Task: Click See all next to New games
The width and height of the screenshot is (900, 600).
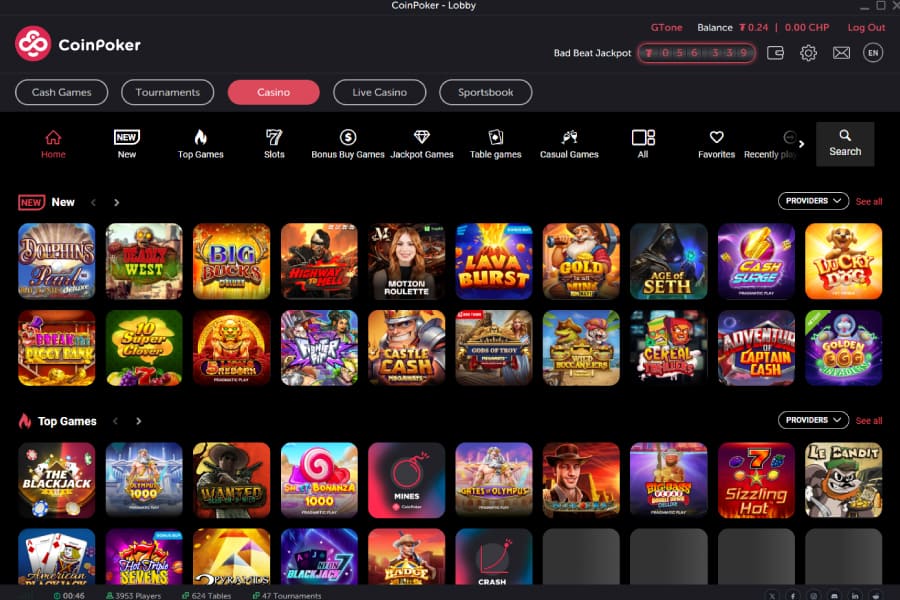Action: tap(868, 201)
